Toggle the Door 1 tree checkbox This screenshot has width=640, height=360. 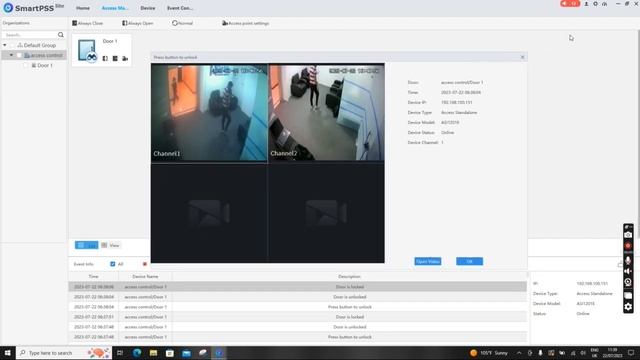[26, 65]
